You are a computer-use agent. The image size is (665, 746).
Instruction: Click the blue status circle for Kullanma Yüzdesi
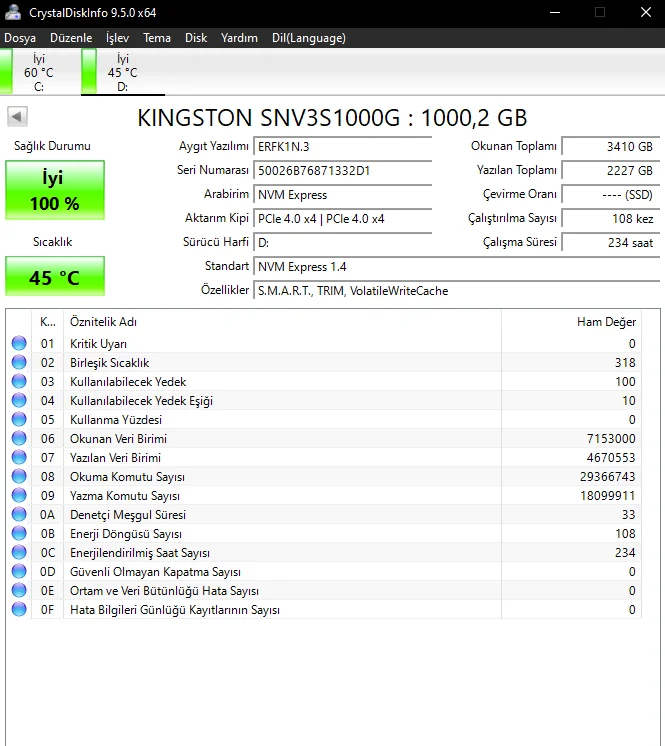click(19, 419)
